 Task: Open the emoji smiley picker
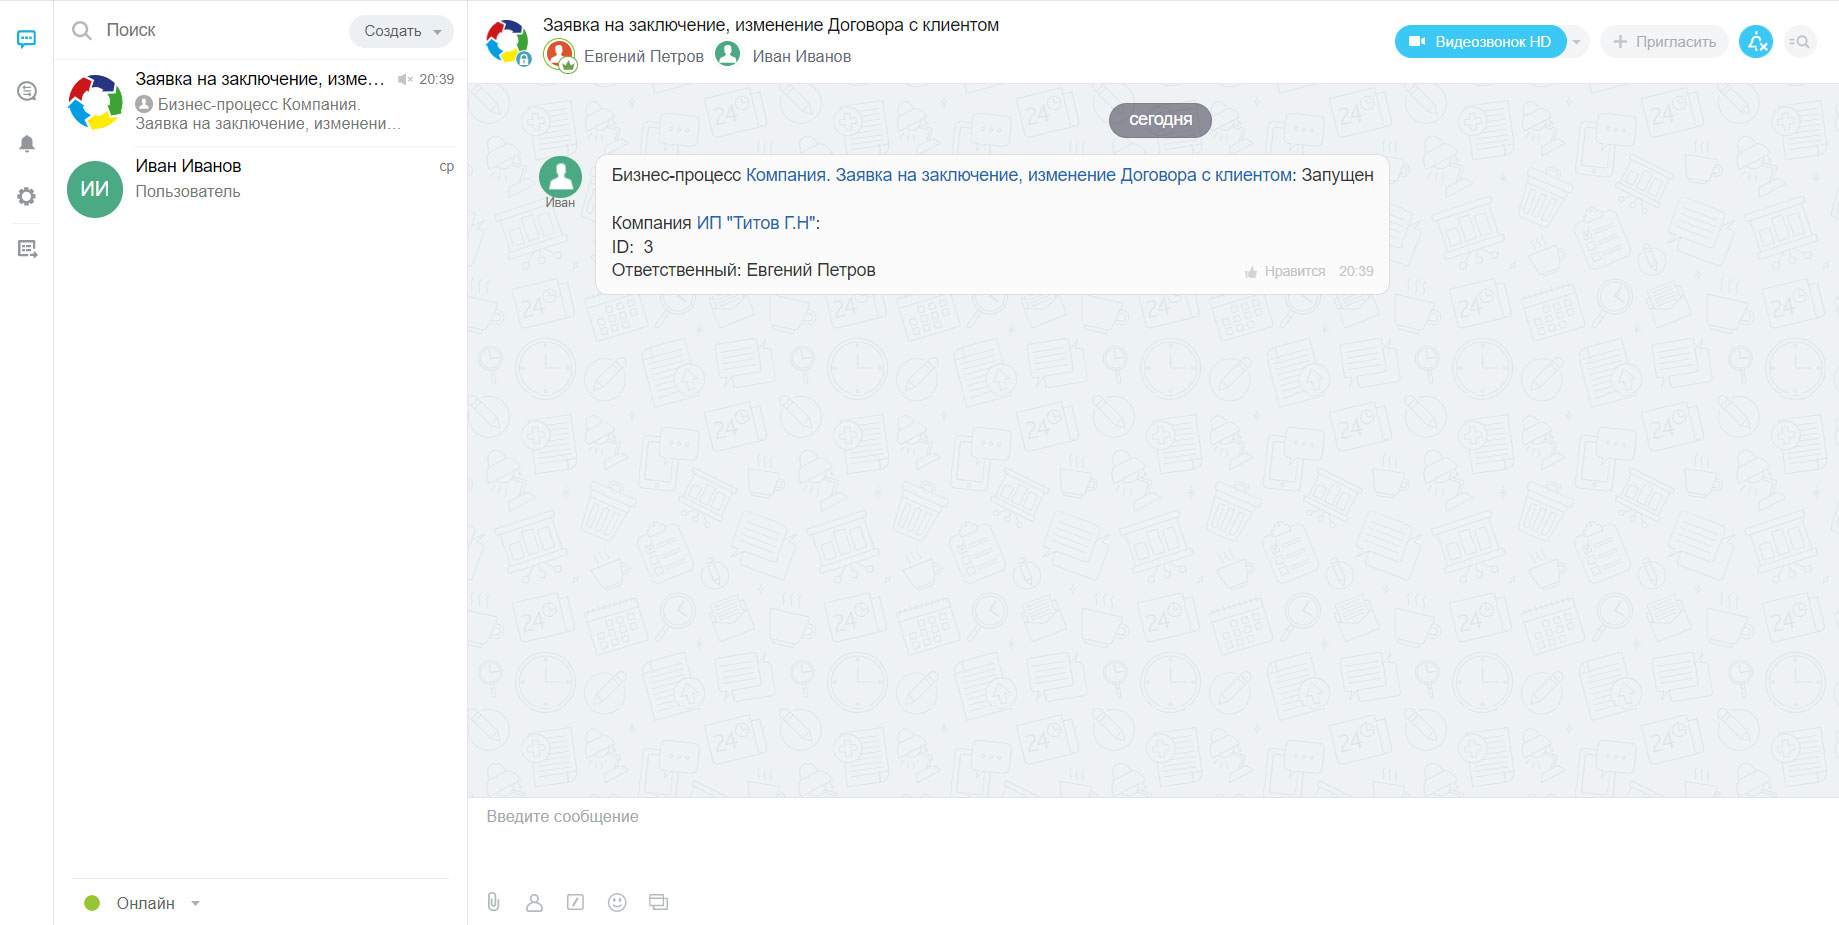pos(617,902)
